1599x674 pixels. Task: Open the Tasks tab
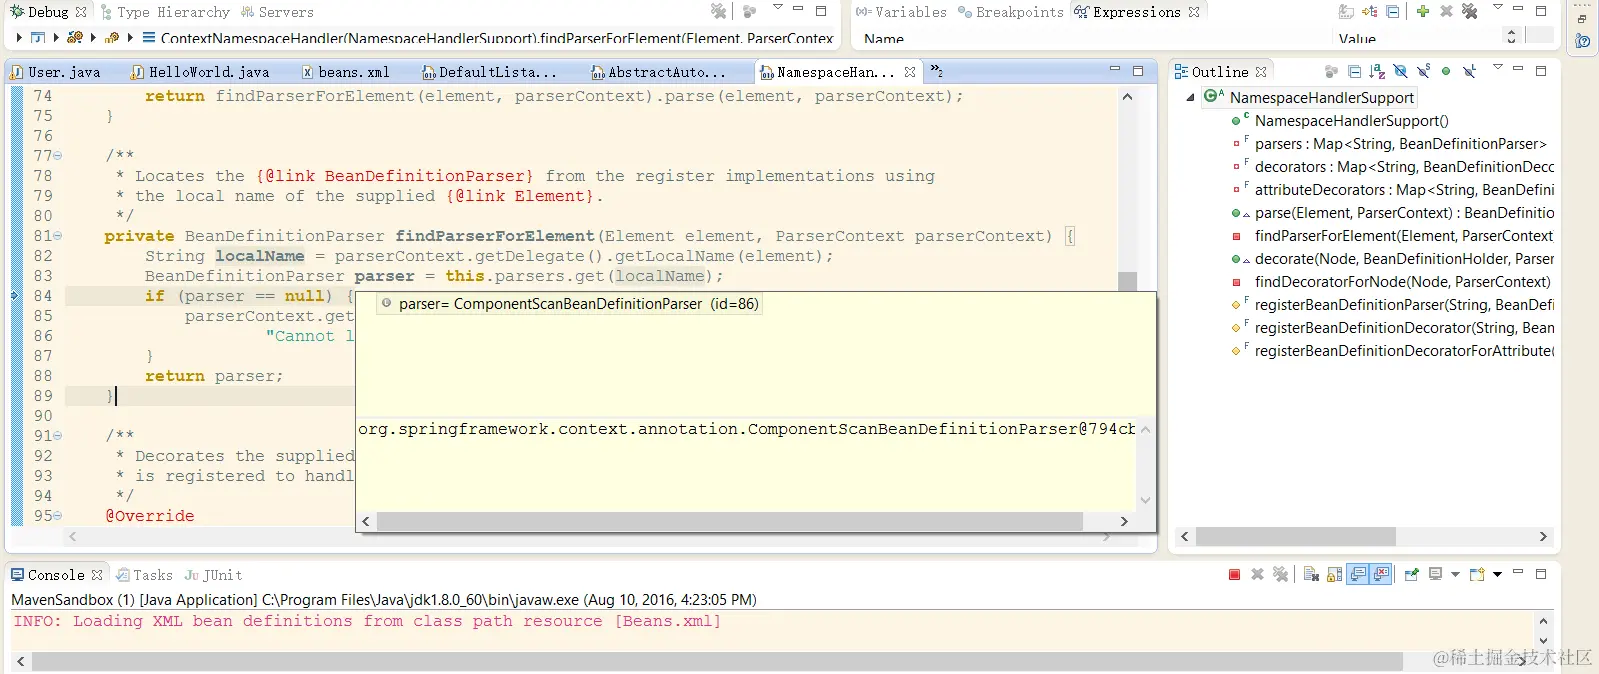144,575
